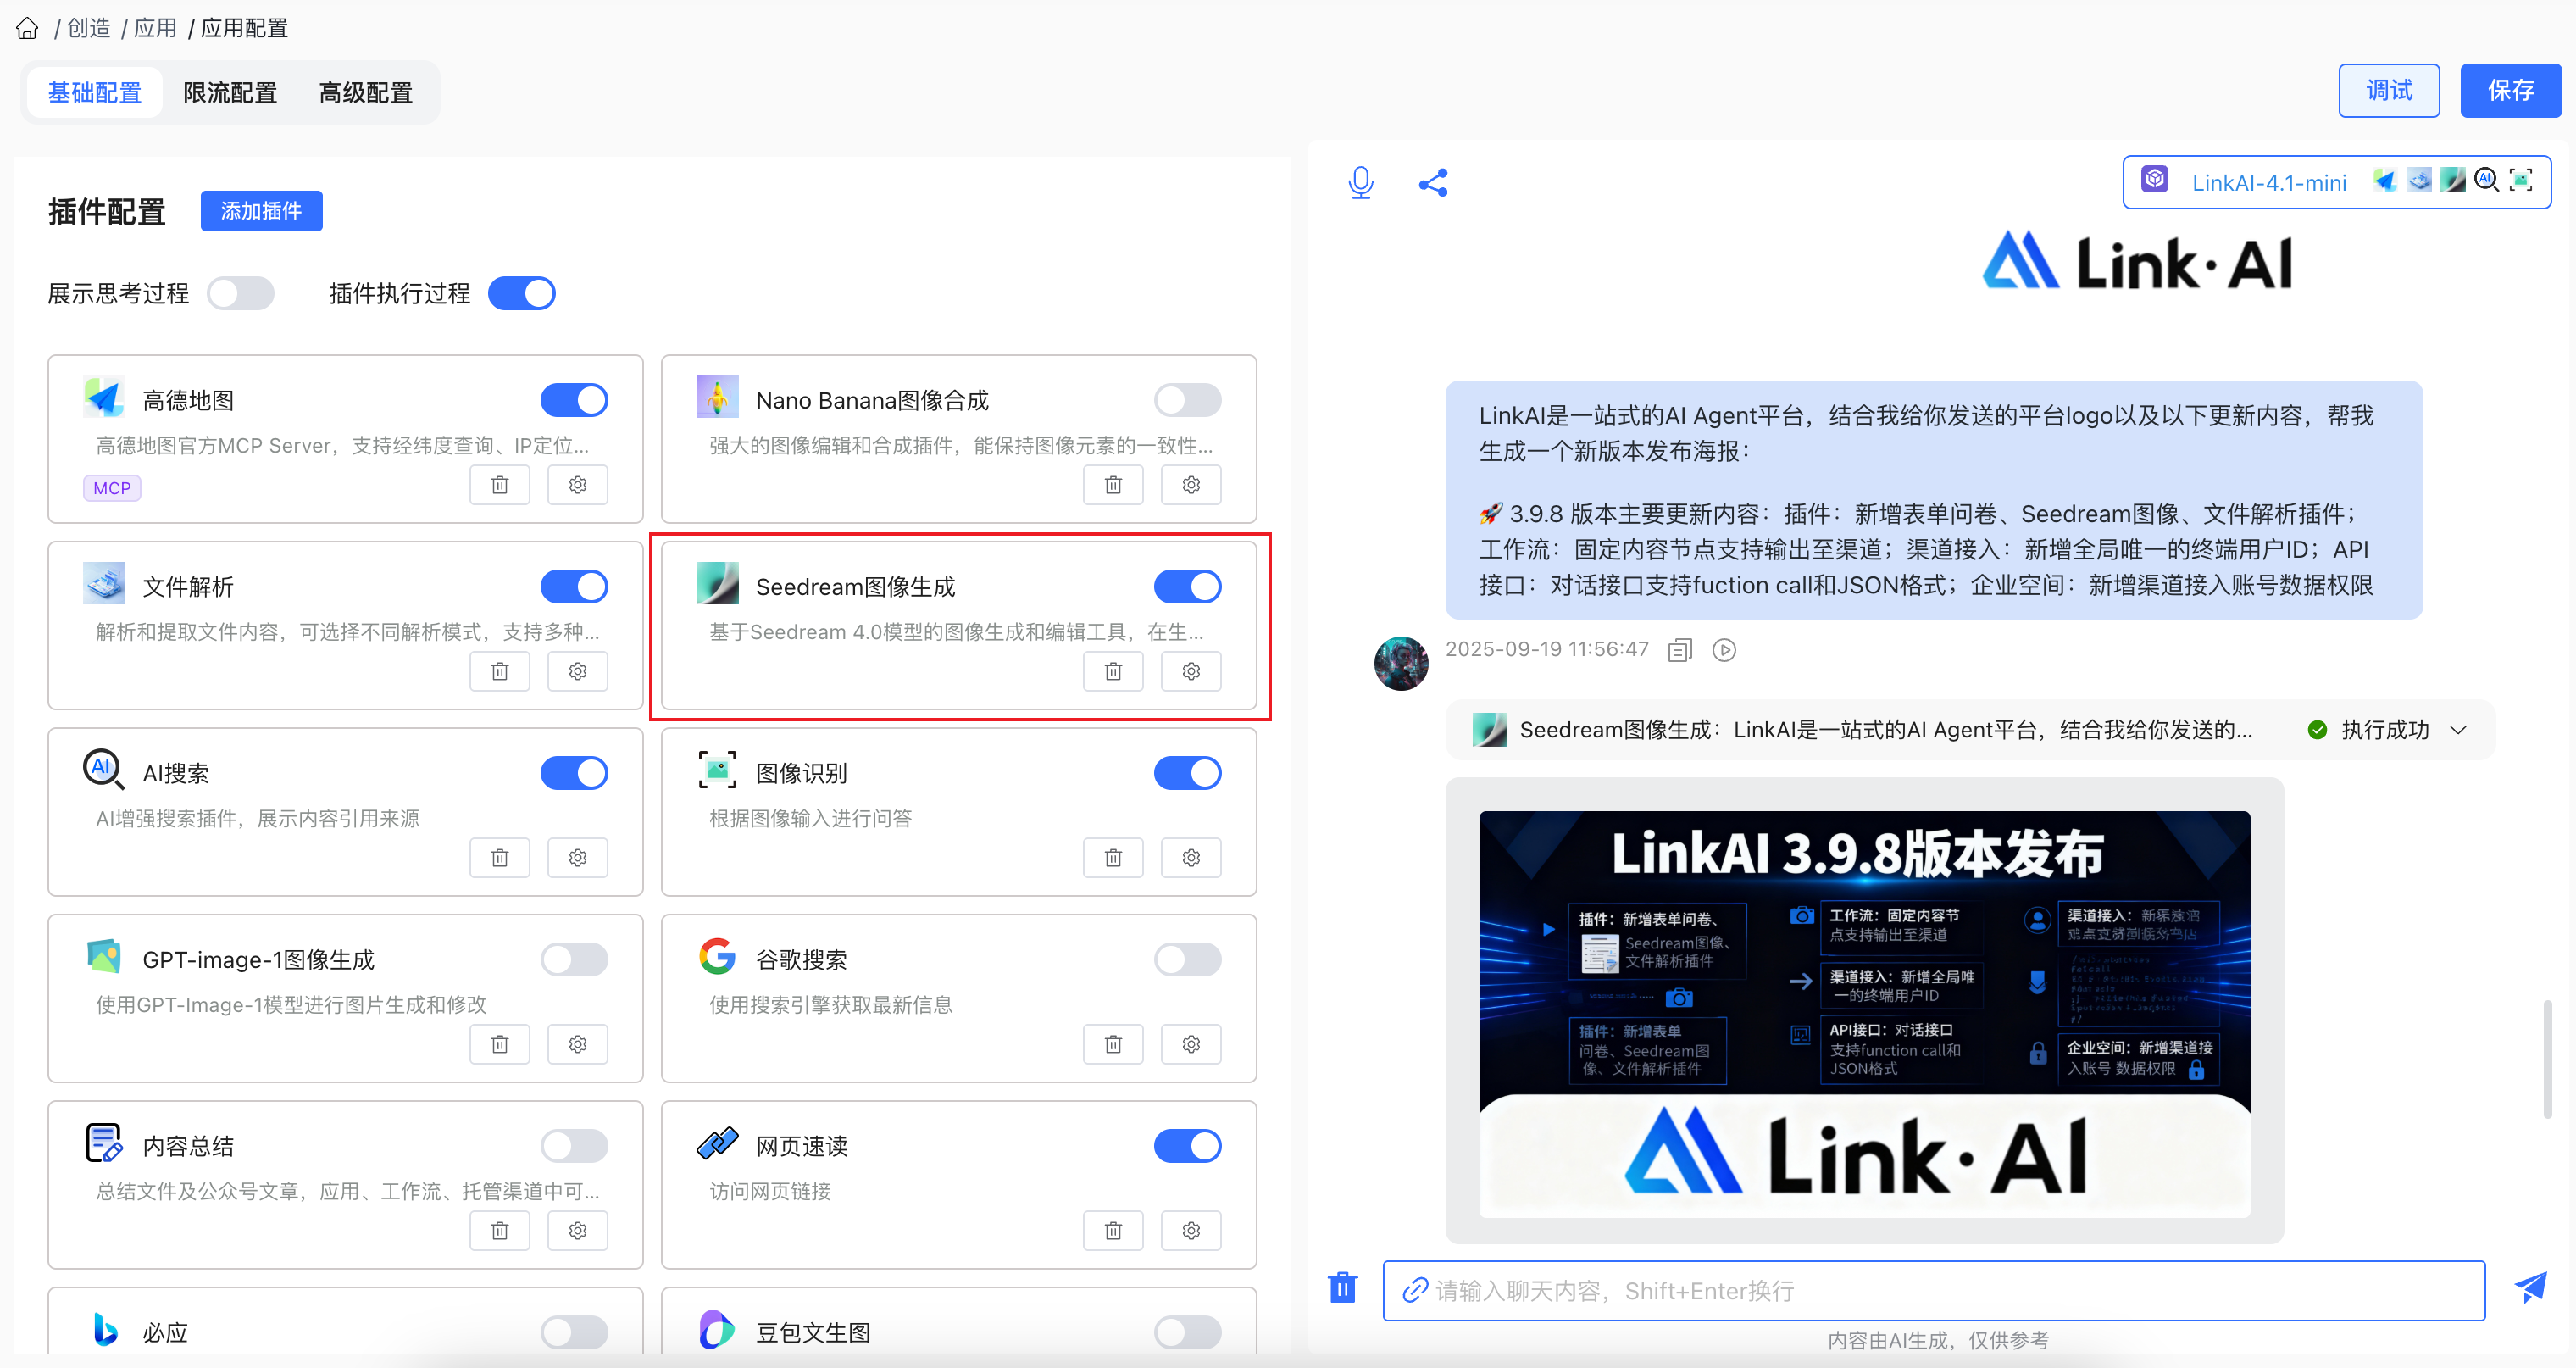The height and width of the screenshot is (1368, 2576).
Task: Click the attachment link icon in chat input
Action: [x=1414, y=1291]
